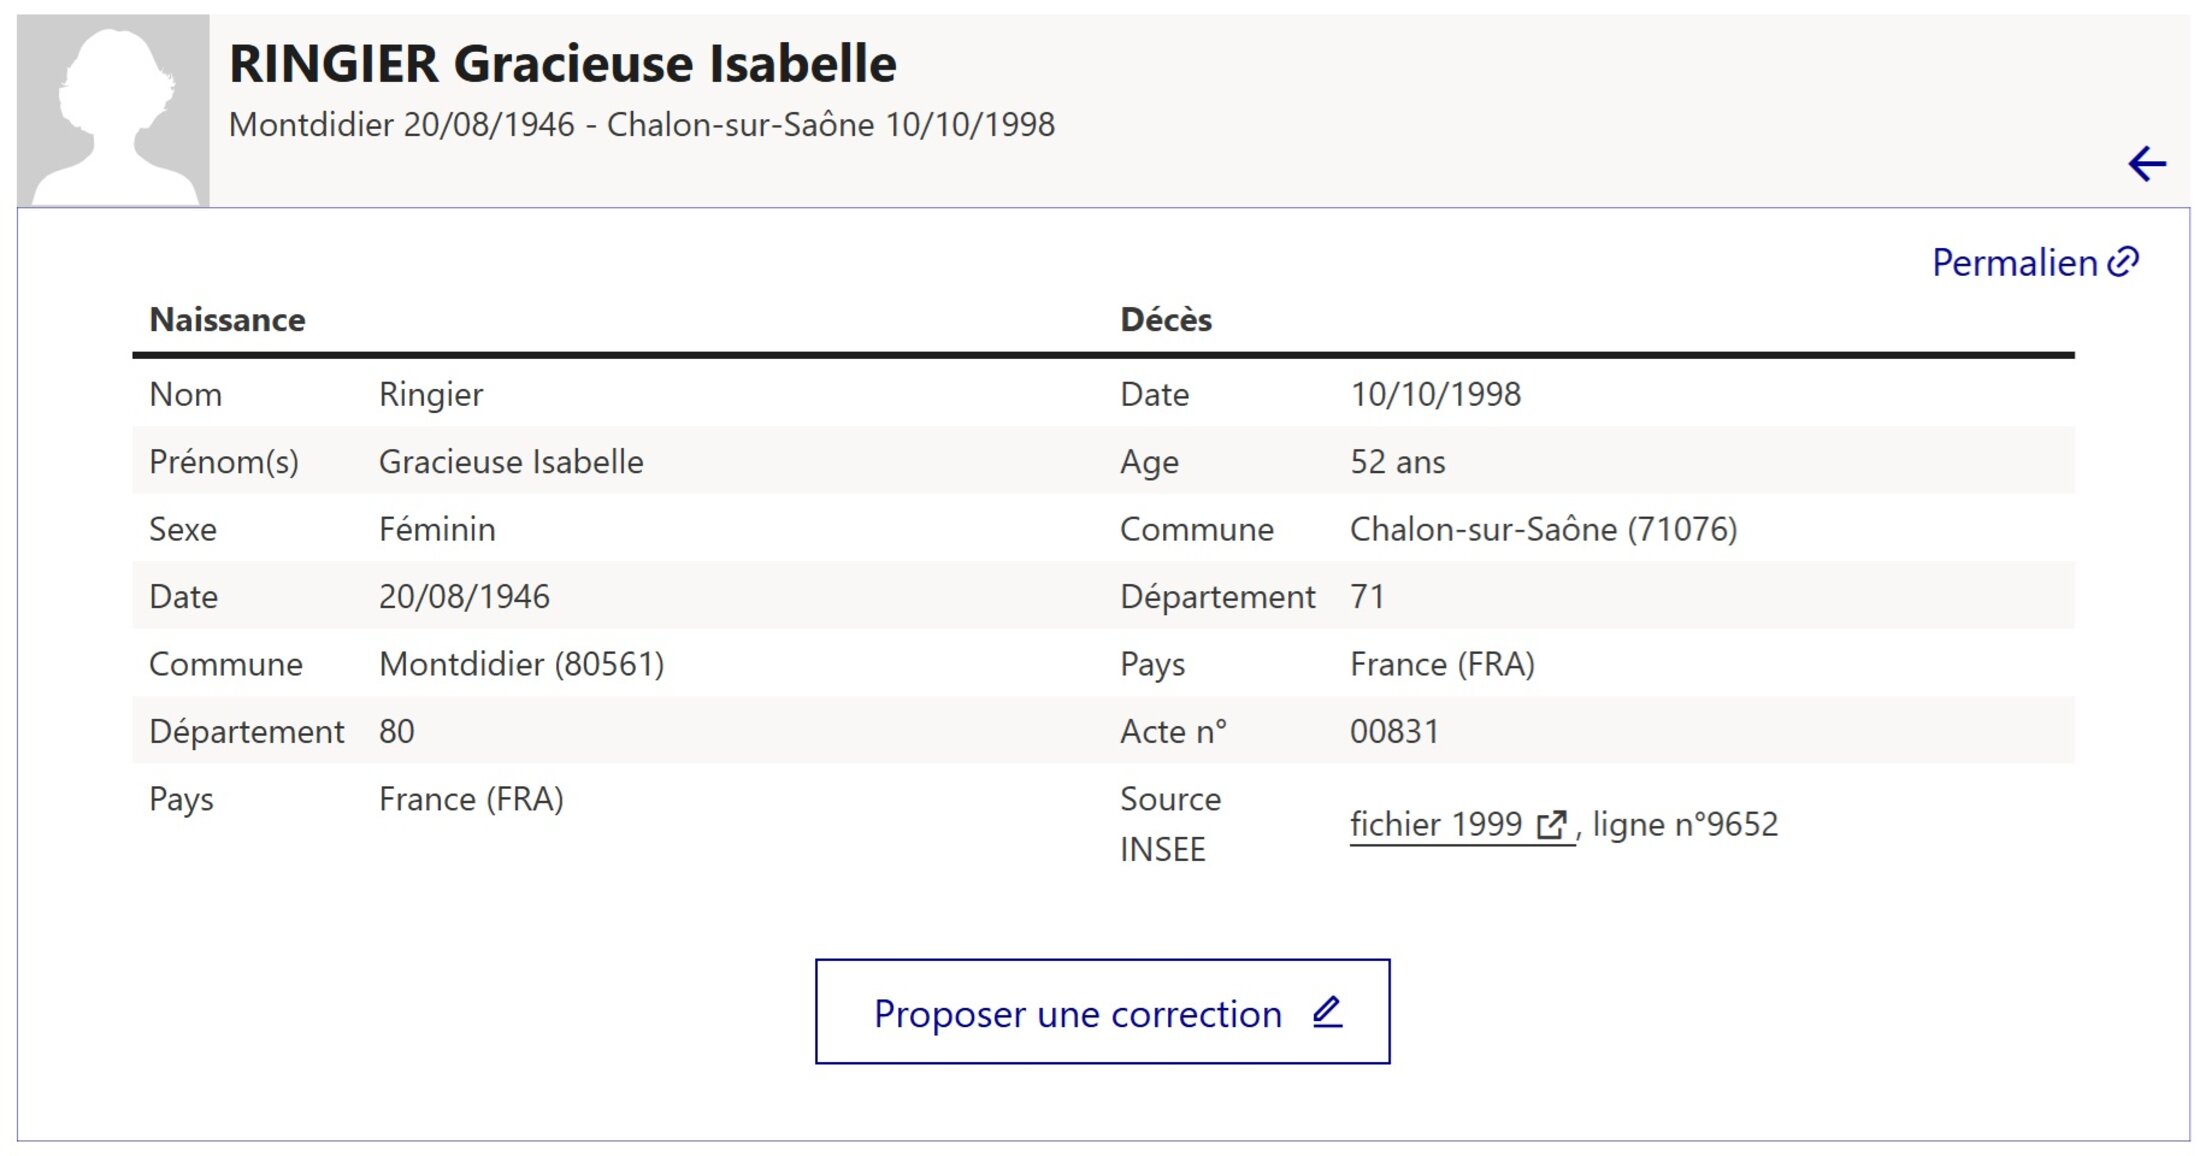This screenshot has width=2200, height=1156.
Task: Open the fichier 1999 source link
Action: coord(1436,825)
